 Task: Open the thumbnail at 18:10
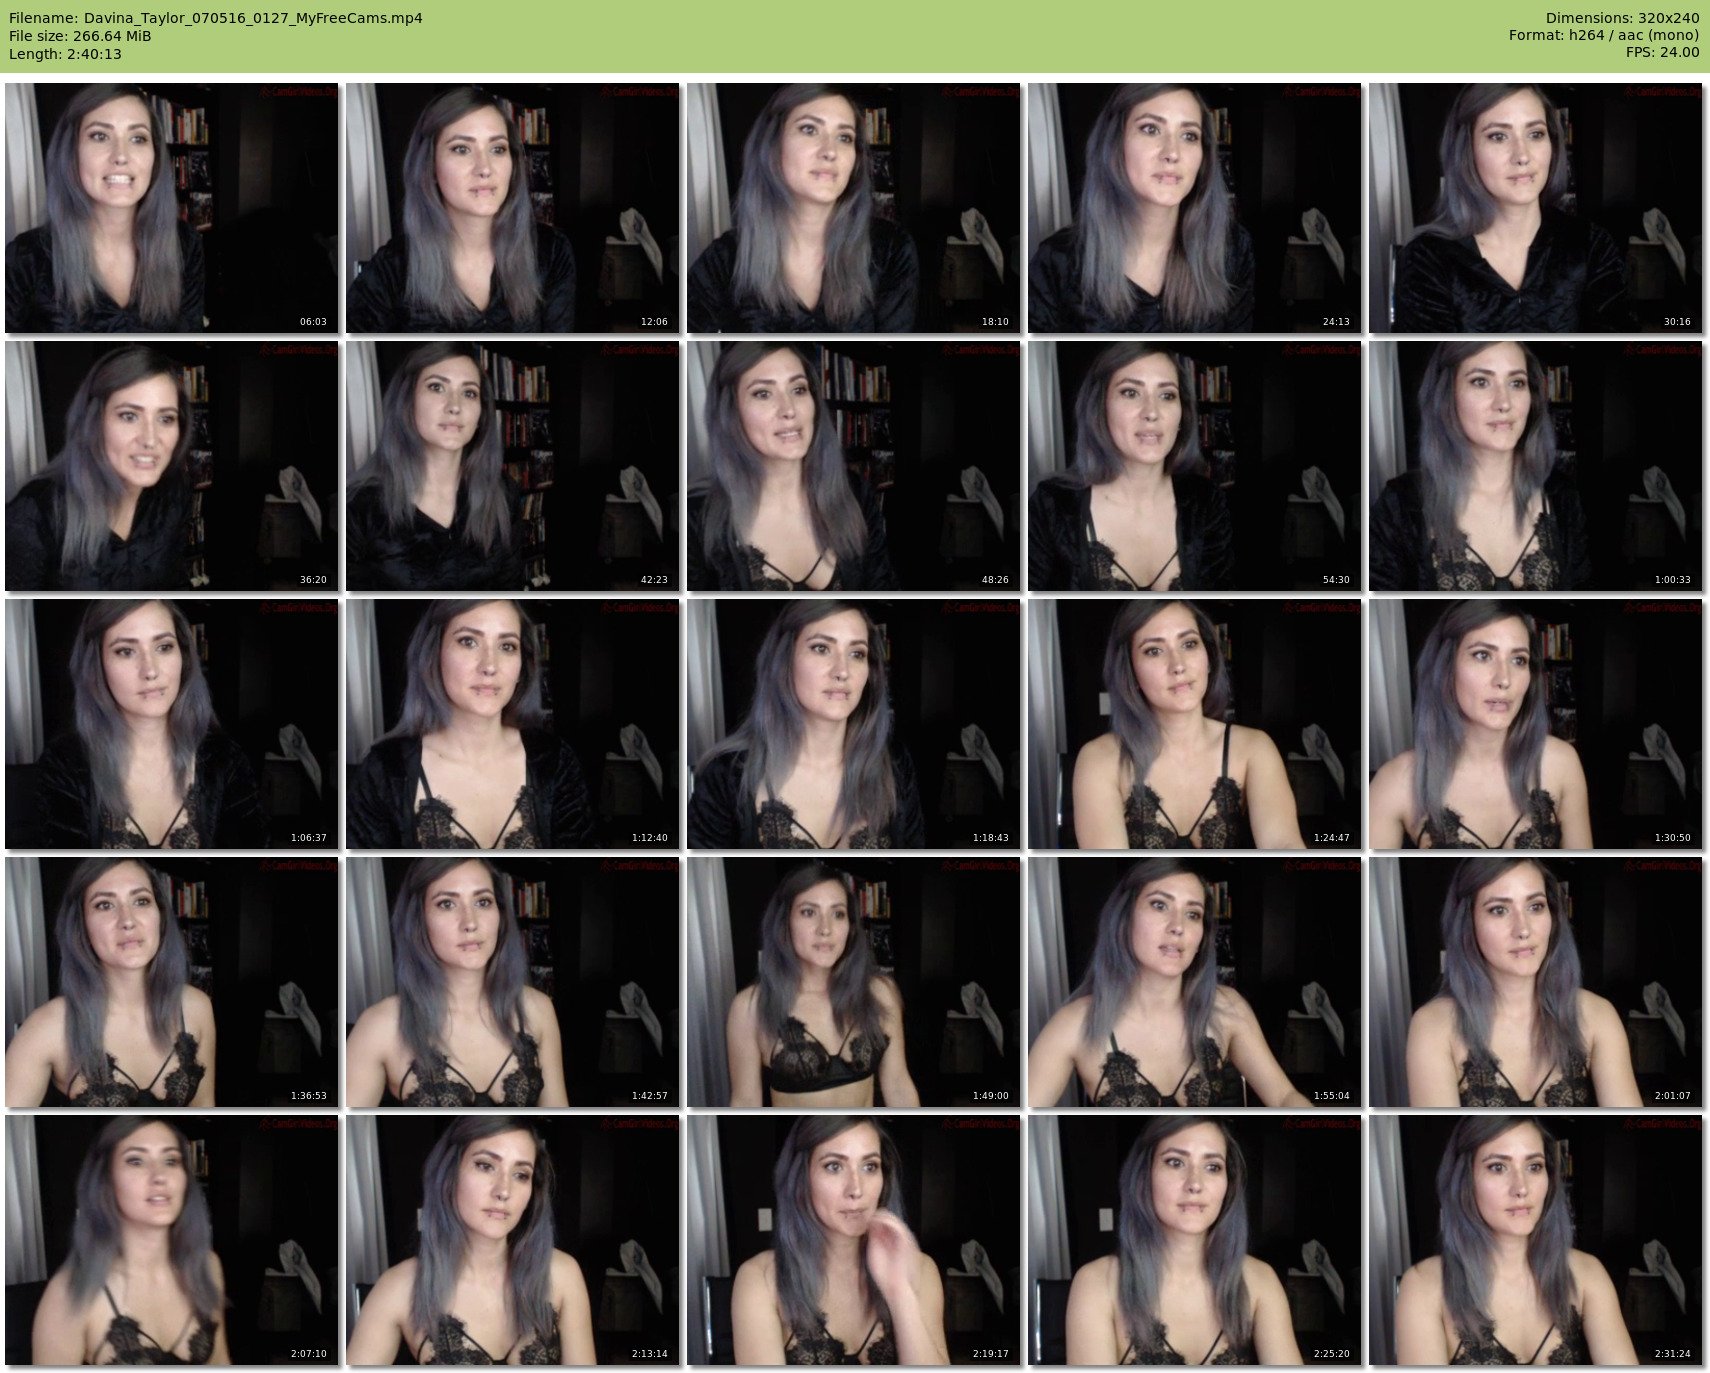[x=853, y=208]
